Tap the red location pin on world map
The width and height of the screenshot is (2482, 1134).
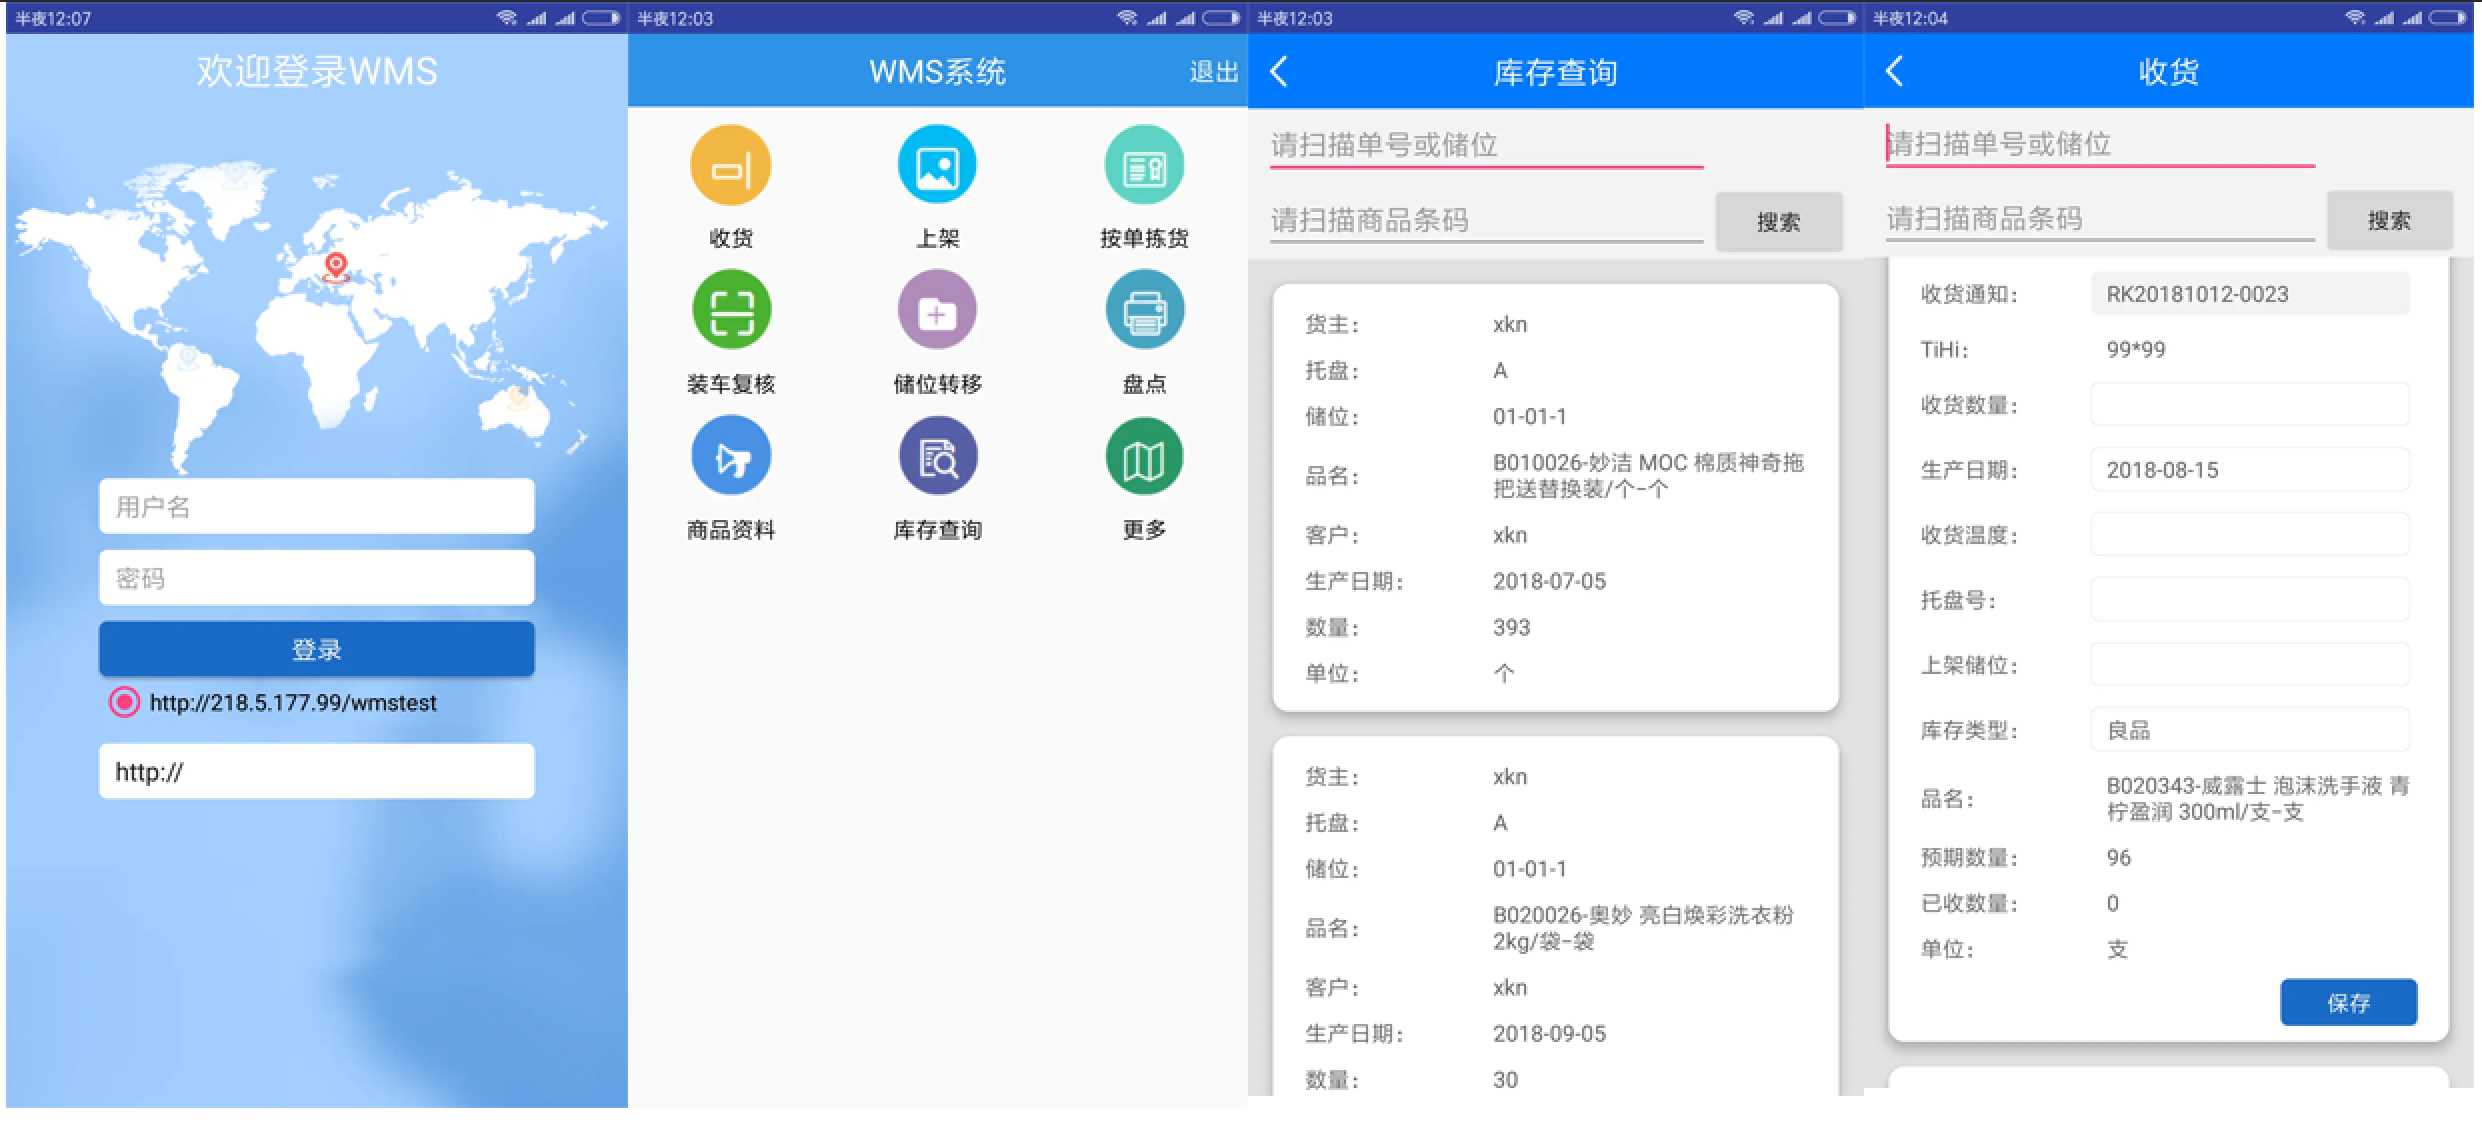click(x=336, y=267)
